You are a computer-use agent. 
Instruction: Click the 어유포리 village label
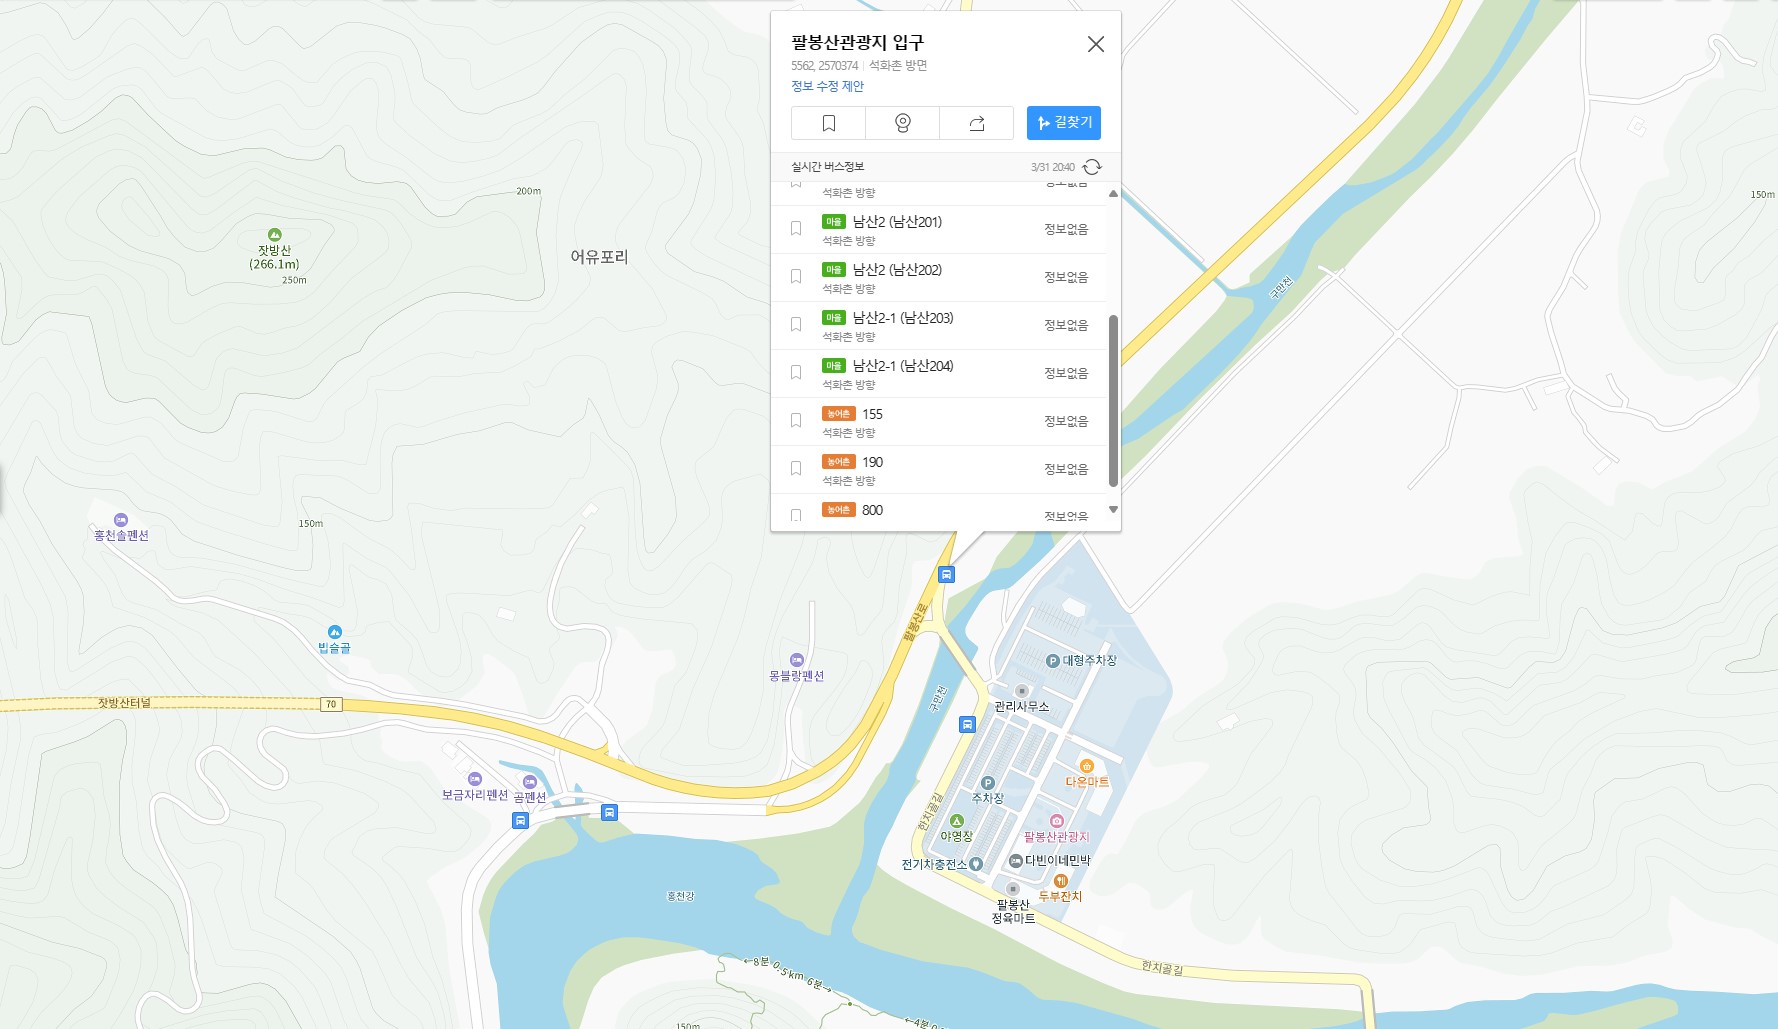(599, 257)
